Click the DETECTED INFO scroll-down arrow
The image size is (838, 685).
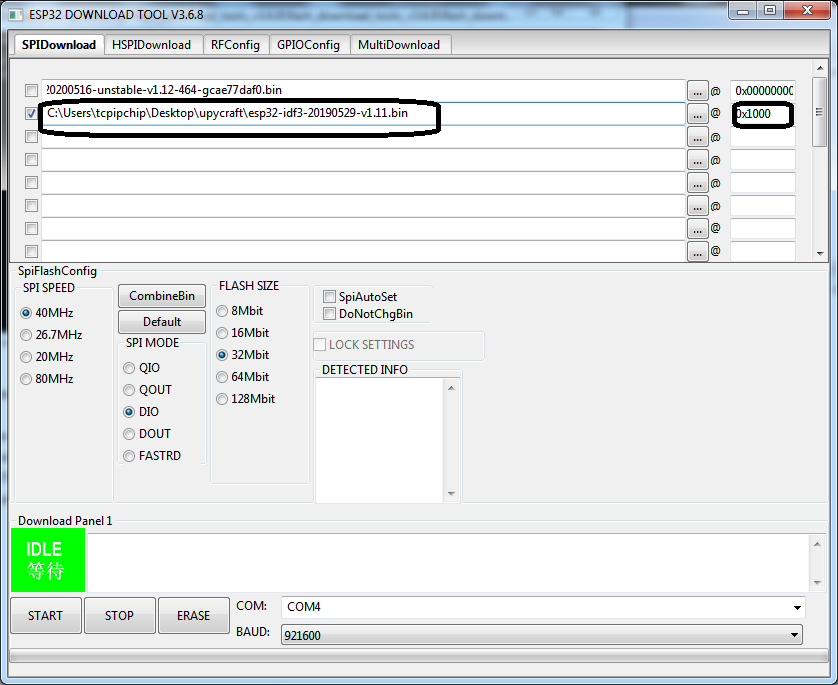tap(451, 494)
